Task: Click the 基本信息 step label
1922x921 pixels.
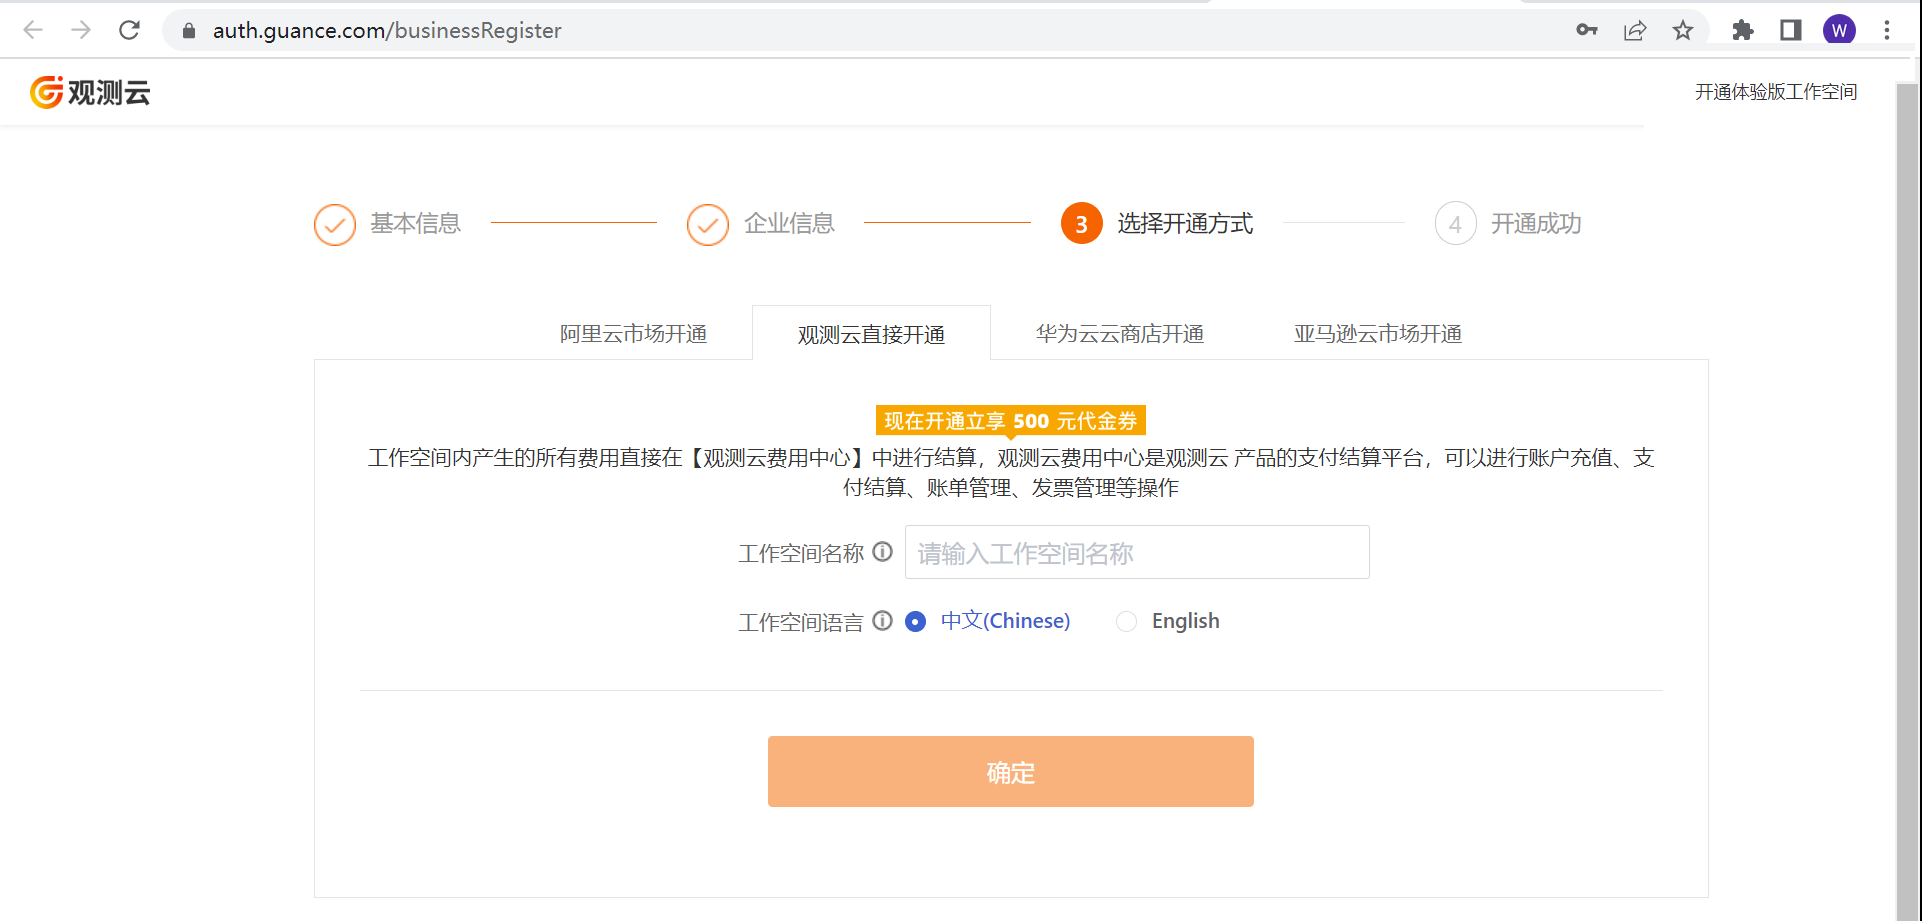Action: click(416, 224)
